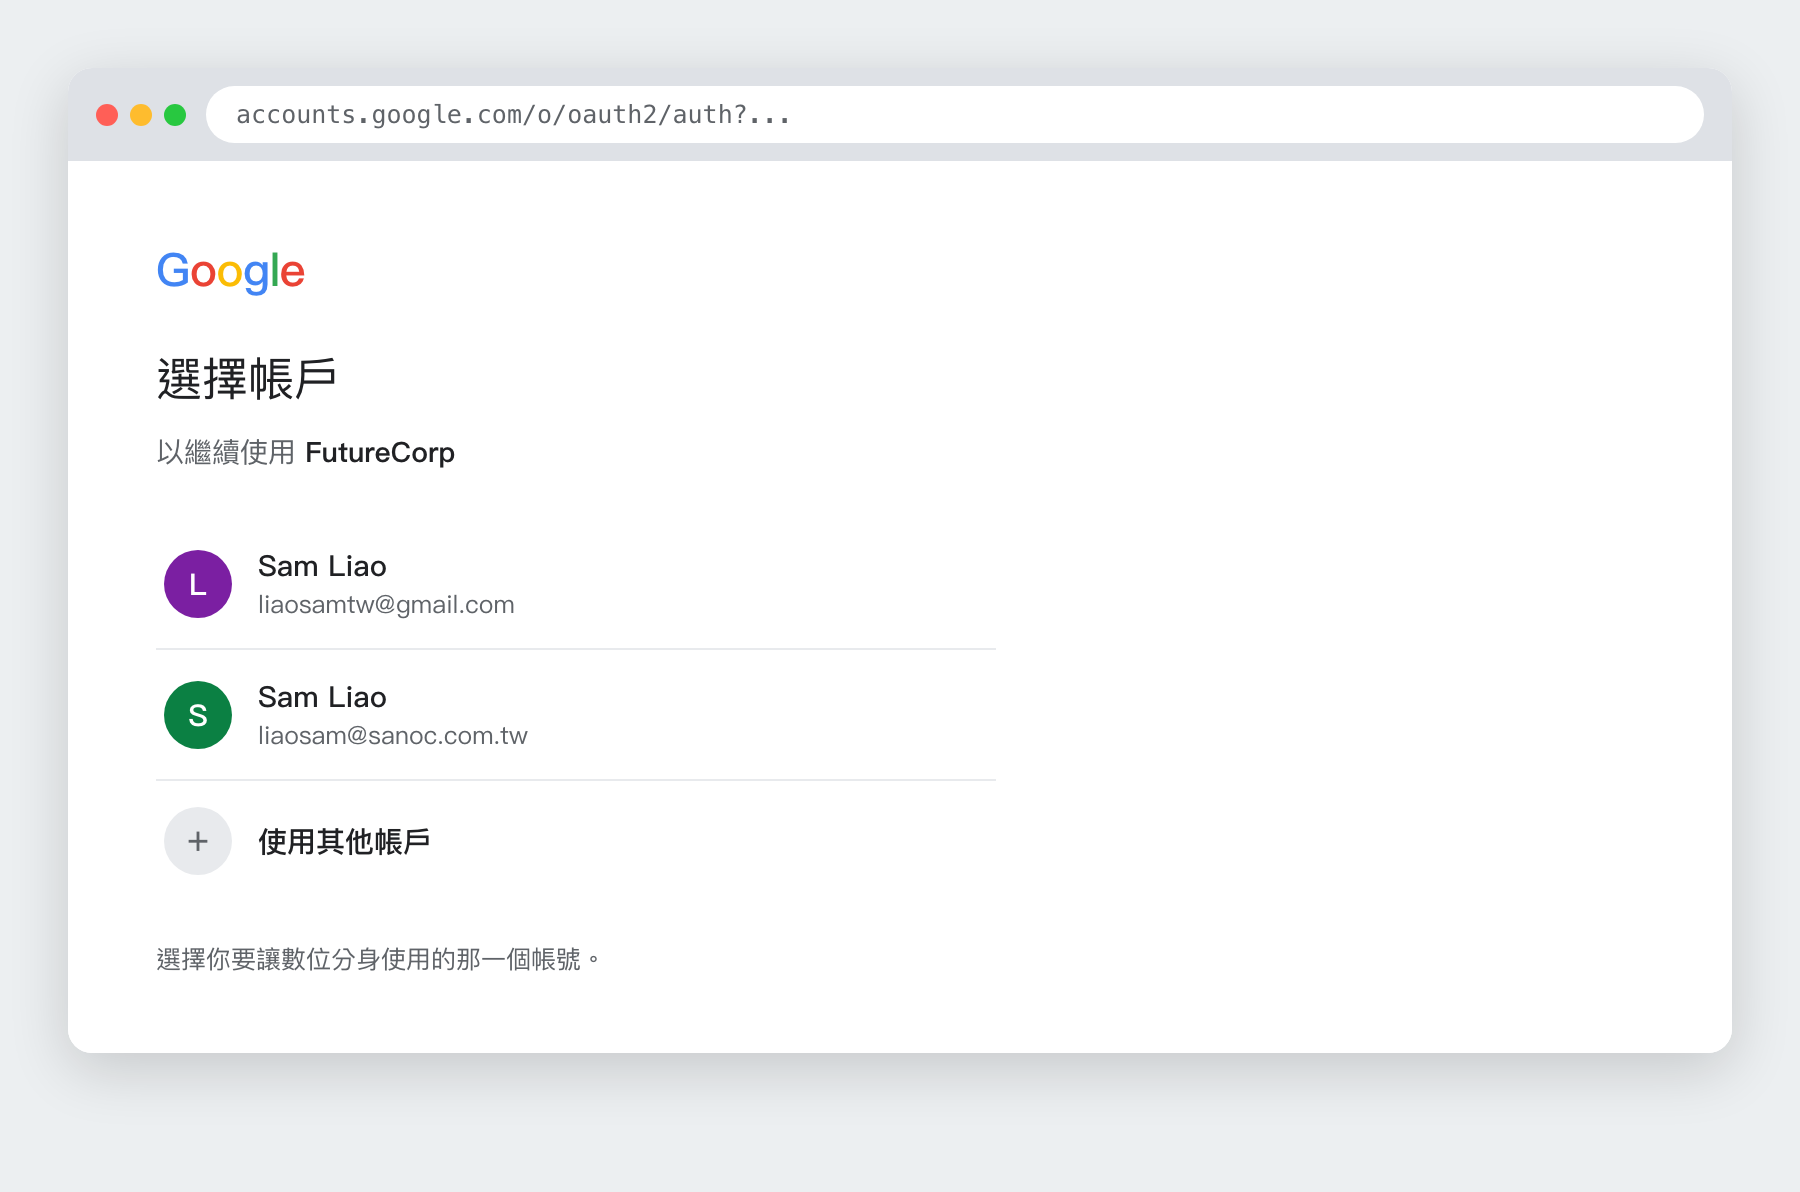Click the 選擇帳戶 heading
This screenshot has width=1800, height=1192.
coord(246,379)
